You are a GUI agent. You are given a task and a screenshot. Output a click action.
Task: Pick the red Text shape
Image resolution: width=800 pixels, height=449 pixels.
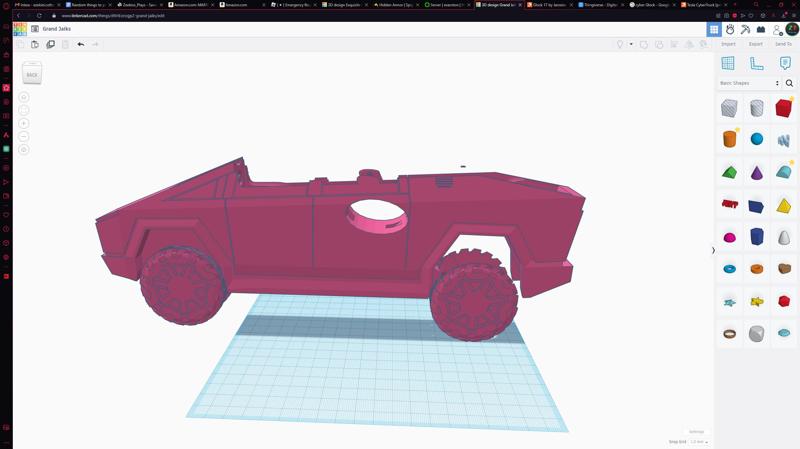(x=730, y=204)
